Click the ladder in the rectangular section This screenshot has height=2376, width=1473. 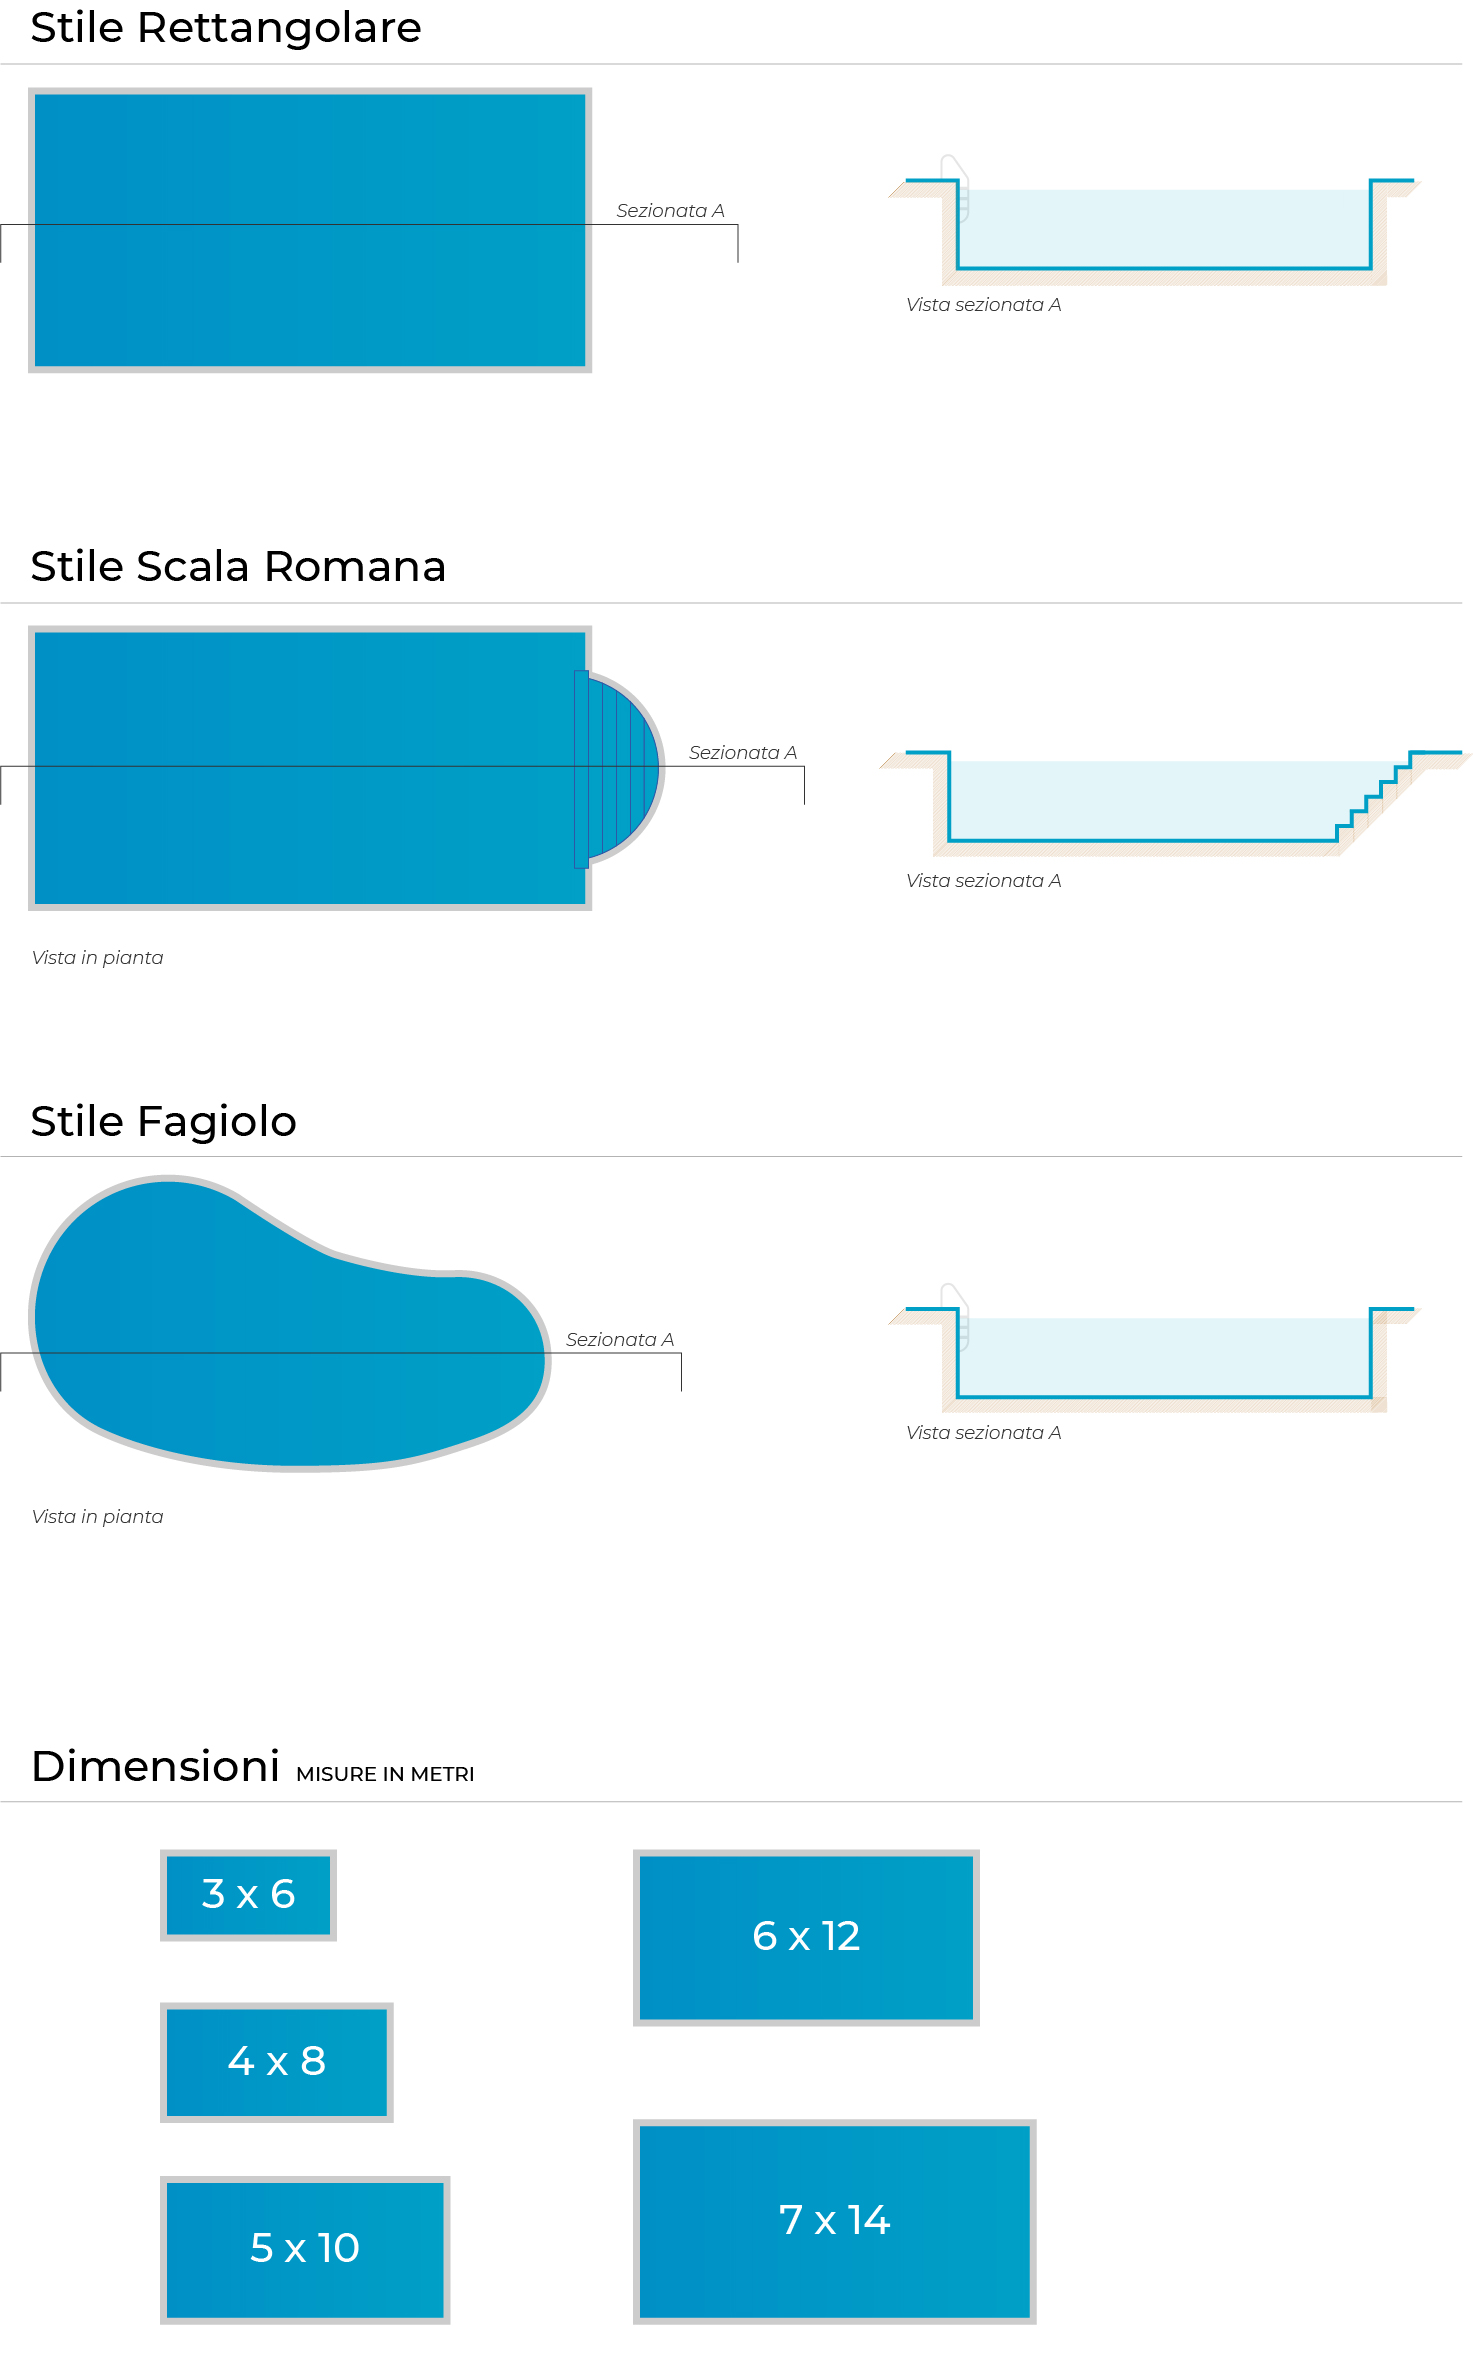coord(955,187)
